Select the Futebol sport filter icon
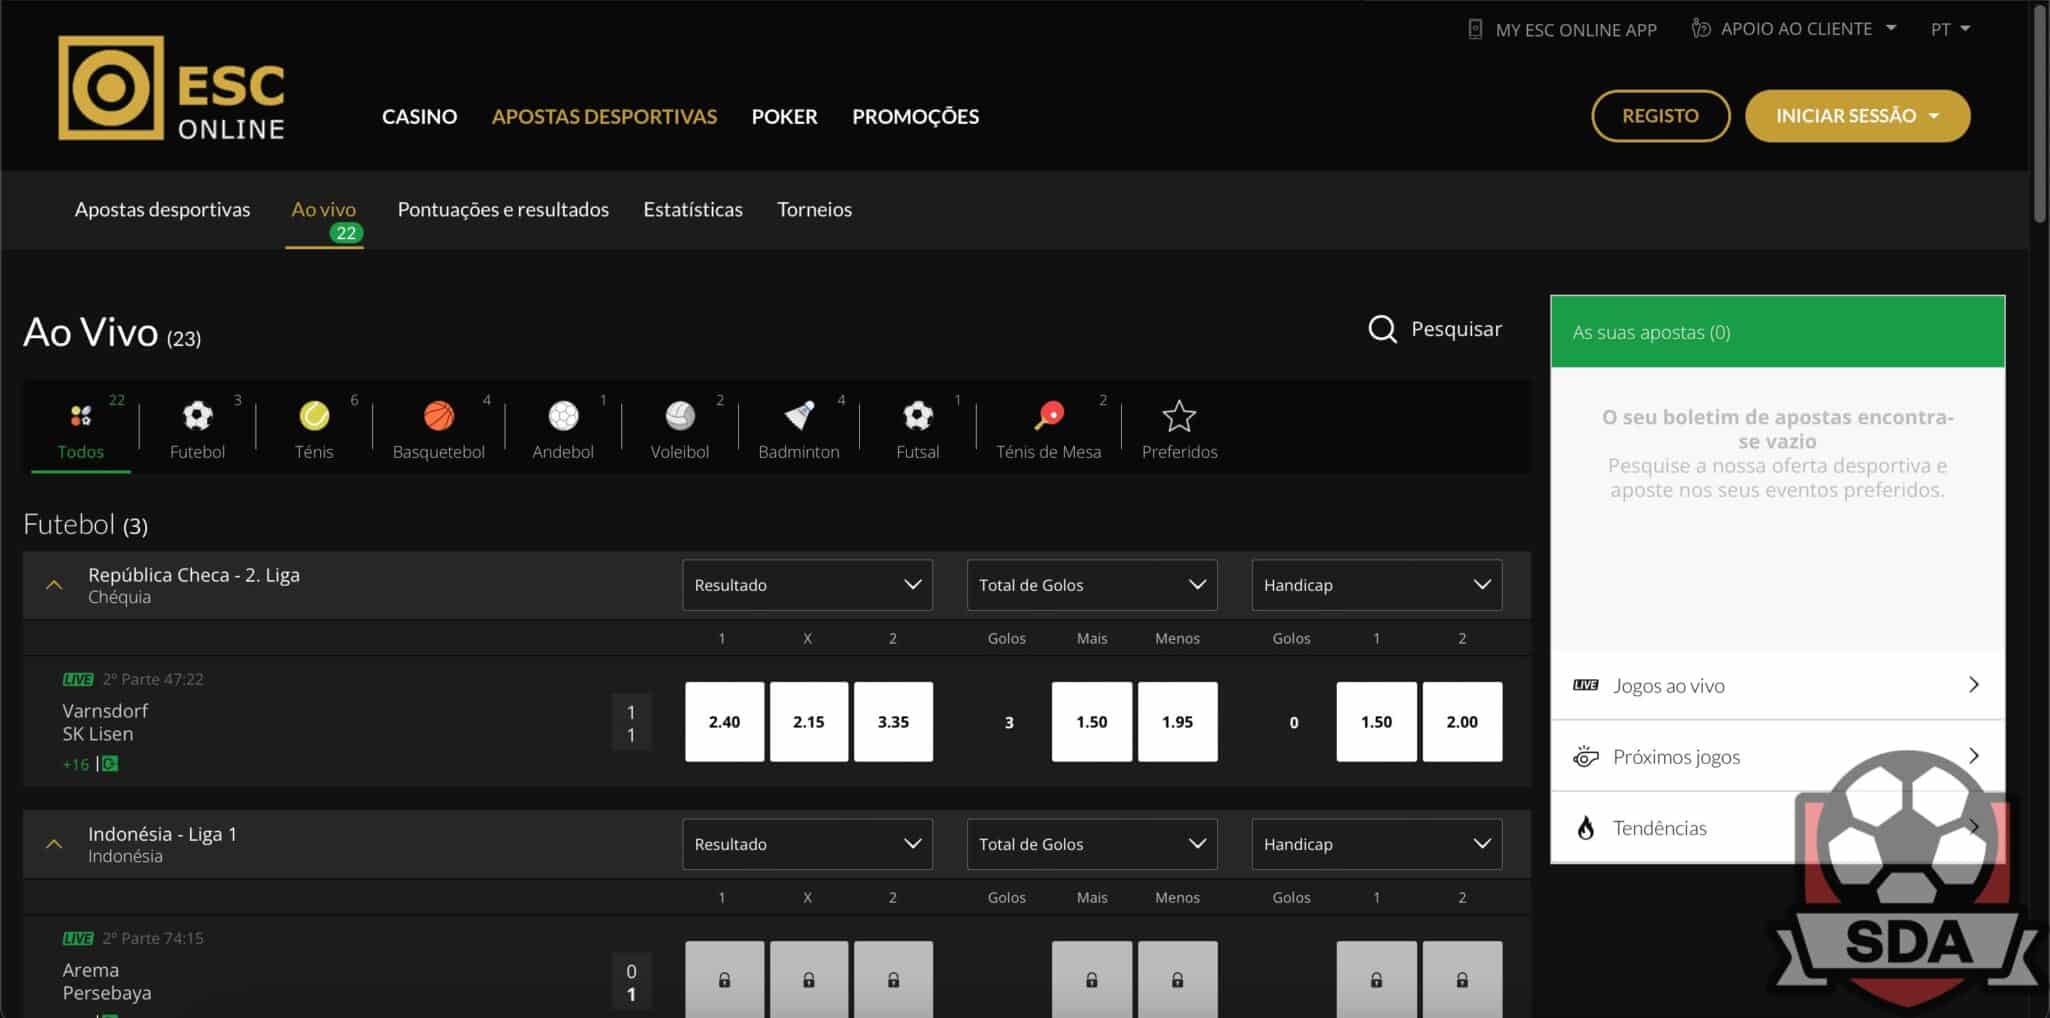2050x1018 pixels. [197, 416]
